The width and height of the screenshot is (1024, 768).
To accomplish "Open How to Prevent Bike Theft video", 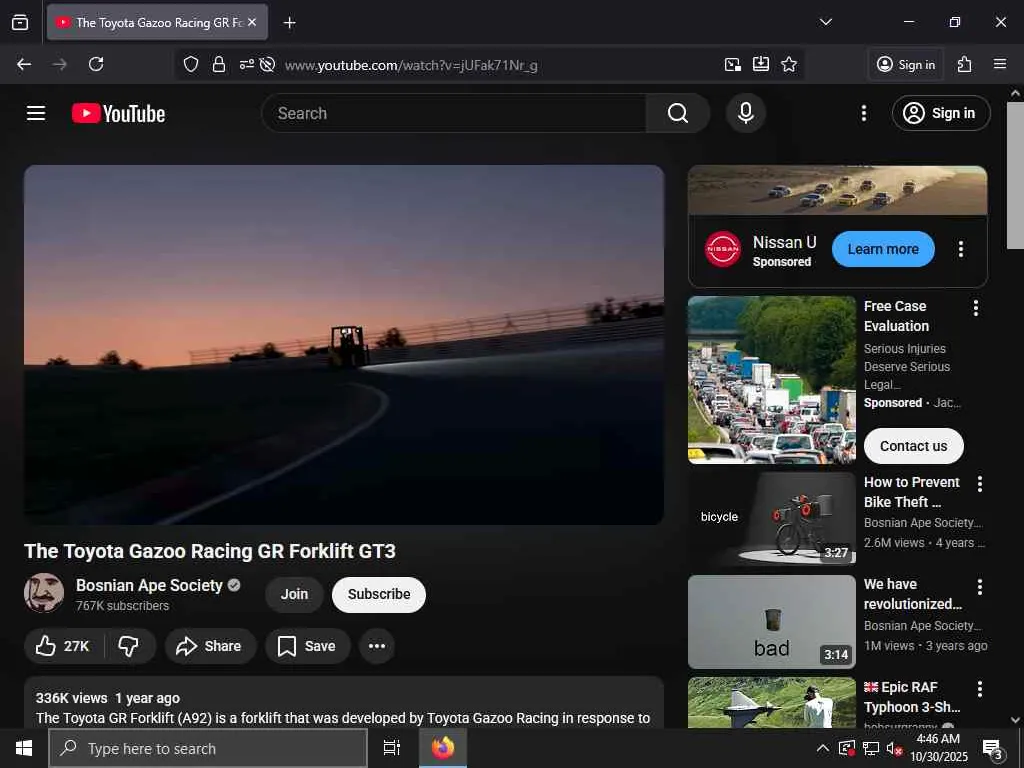I will click(912, 492).
